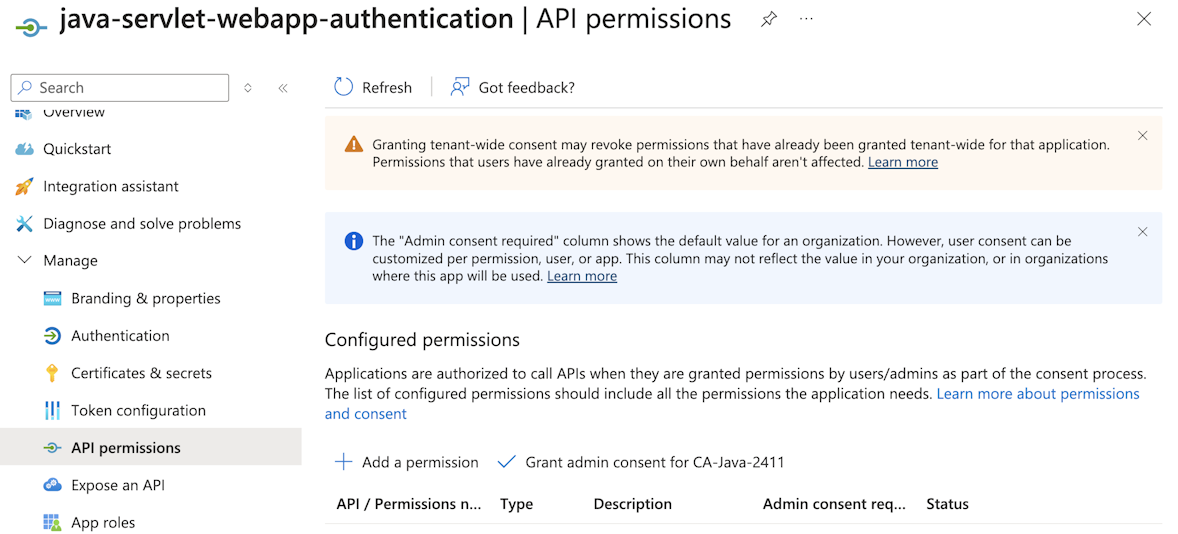Dismiss the blue admin consent info banner

coord(1143,231)
